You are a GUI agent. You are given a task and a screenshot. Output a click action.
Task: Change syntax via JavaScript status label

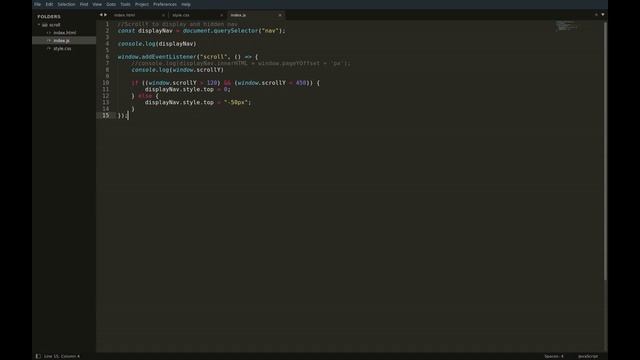coord(588,356)
